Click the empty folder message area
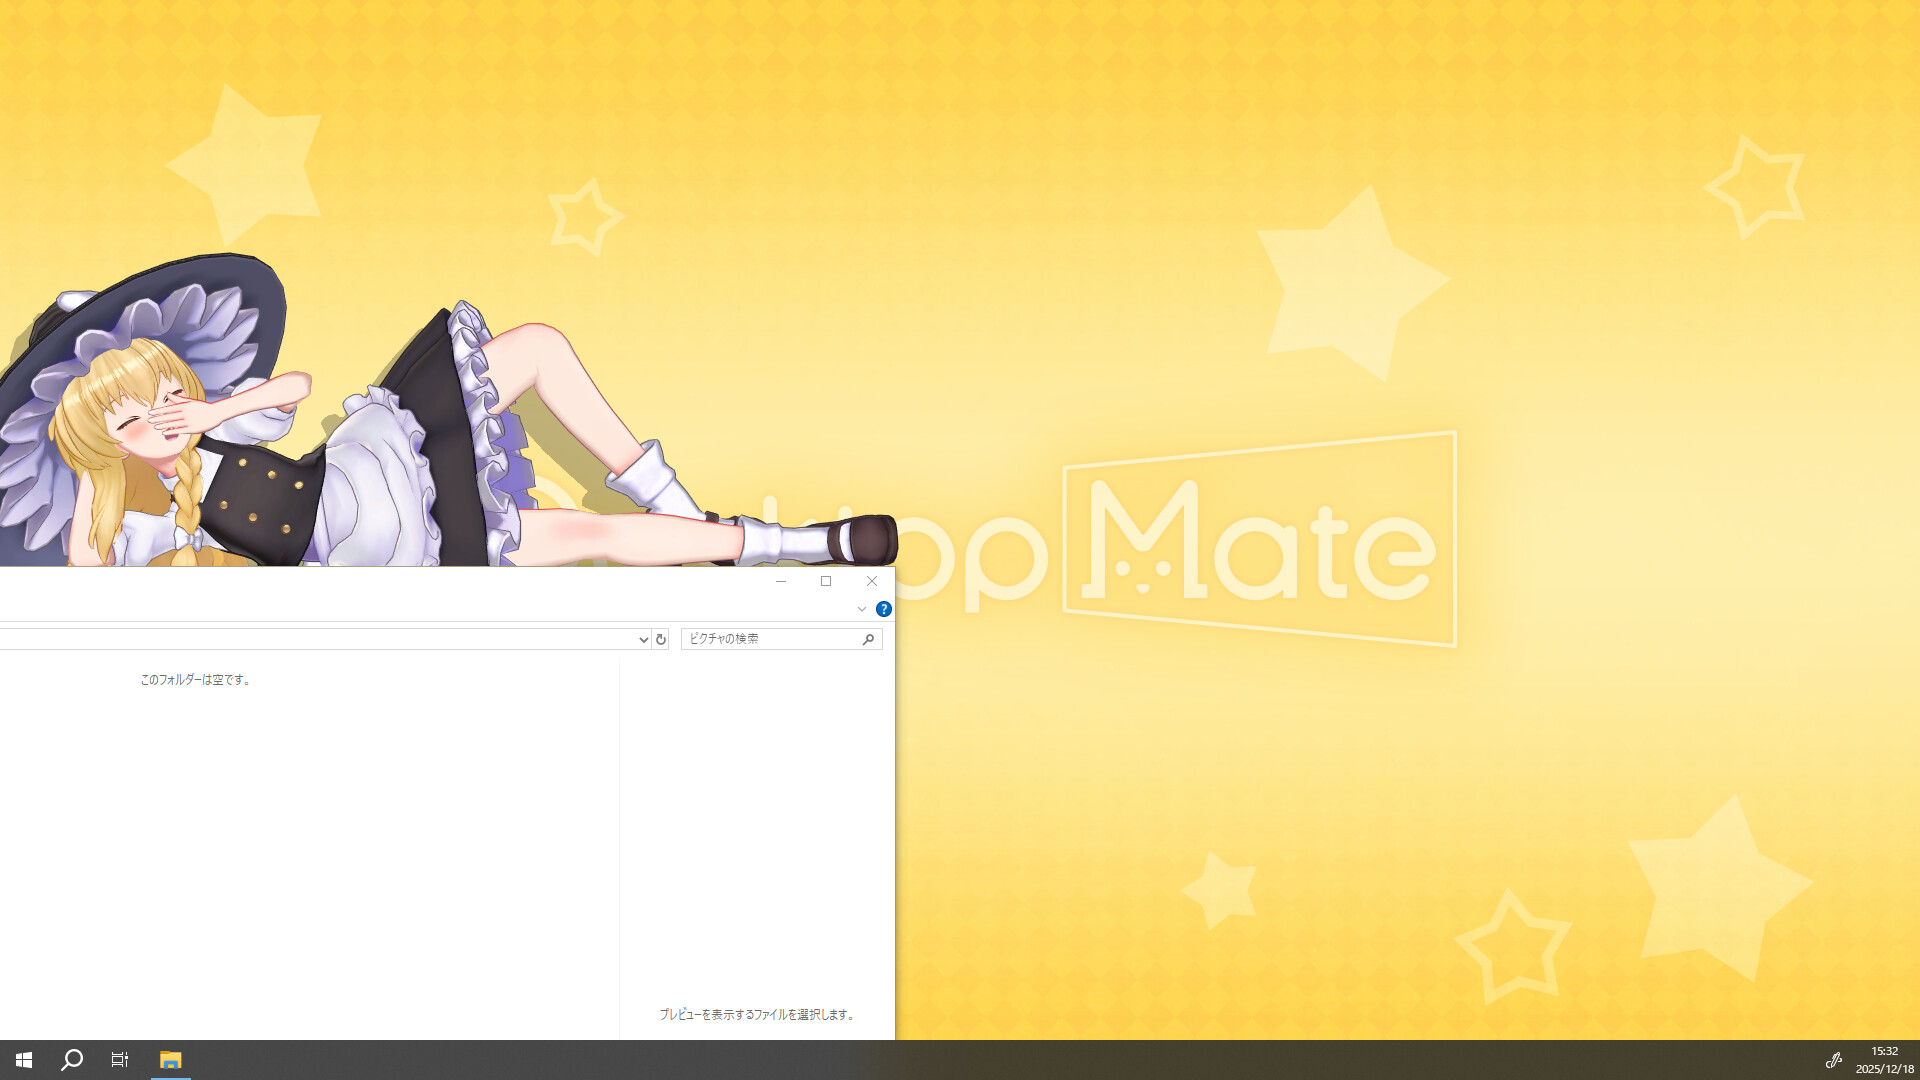Screen dimensions: 1920x1080 point(196,679)
